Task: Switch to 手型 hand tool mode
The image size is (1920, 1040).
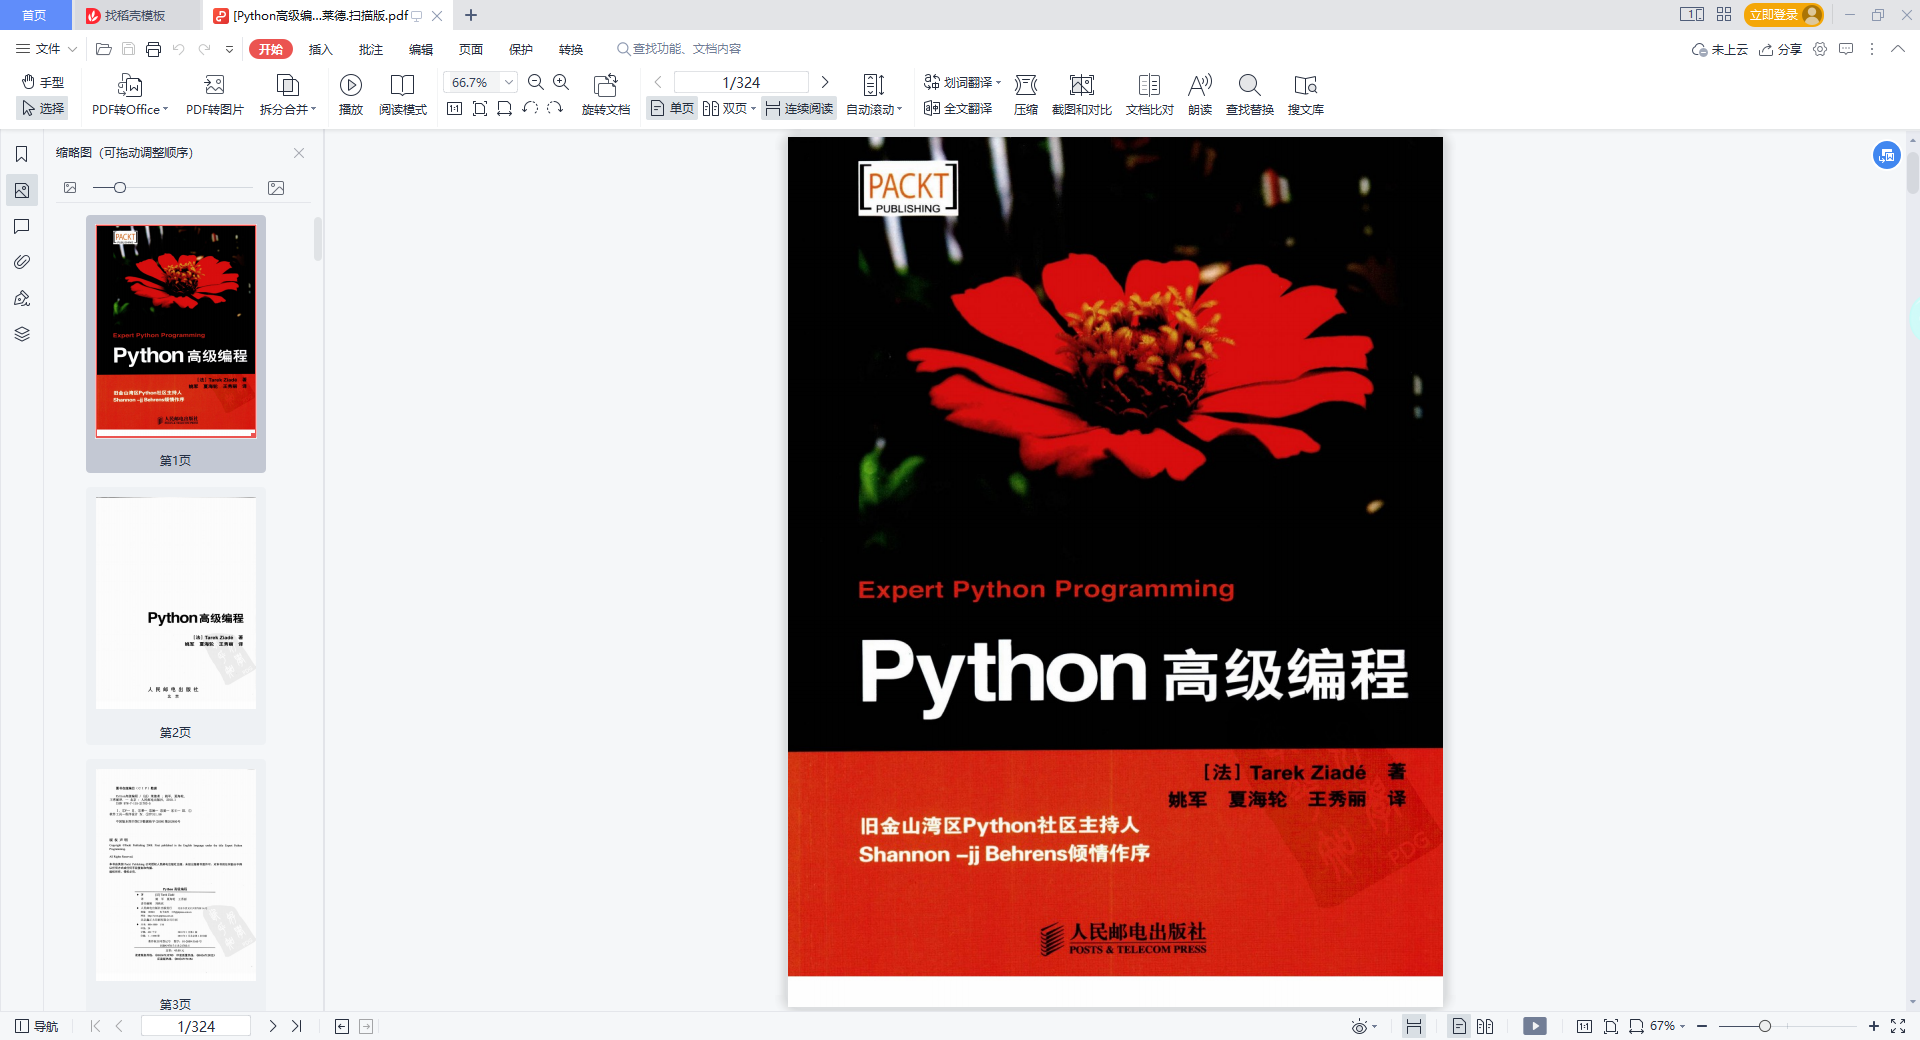Action: click(x=43, y=82)
